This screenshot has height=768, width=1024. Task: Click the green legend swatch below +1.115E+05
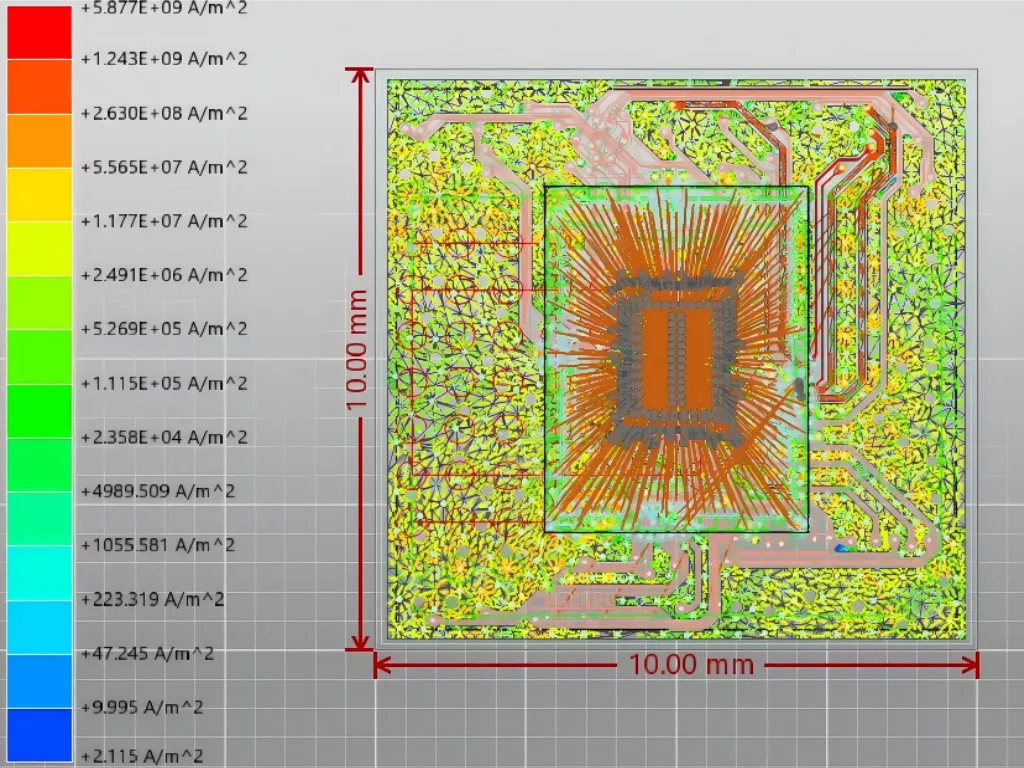39,411
